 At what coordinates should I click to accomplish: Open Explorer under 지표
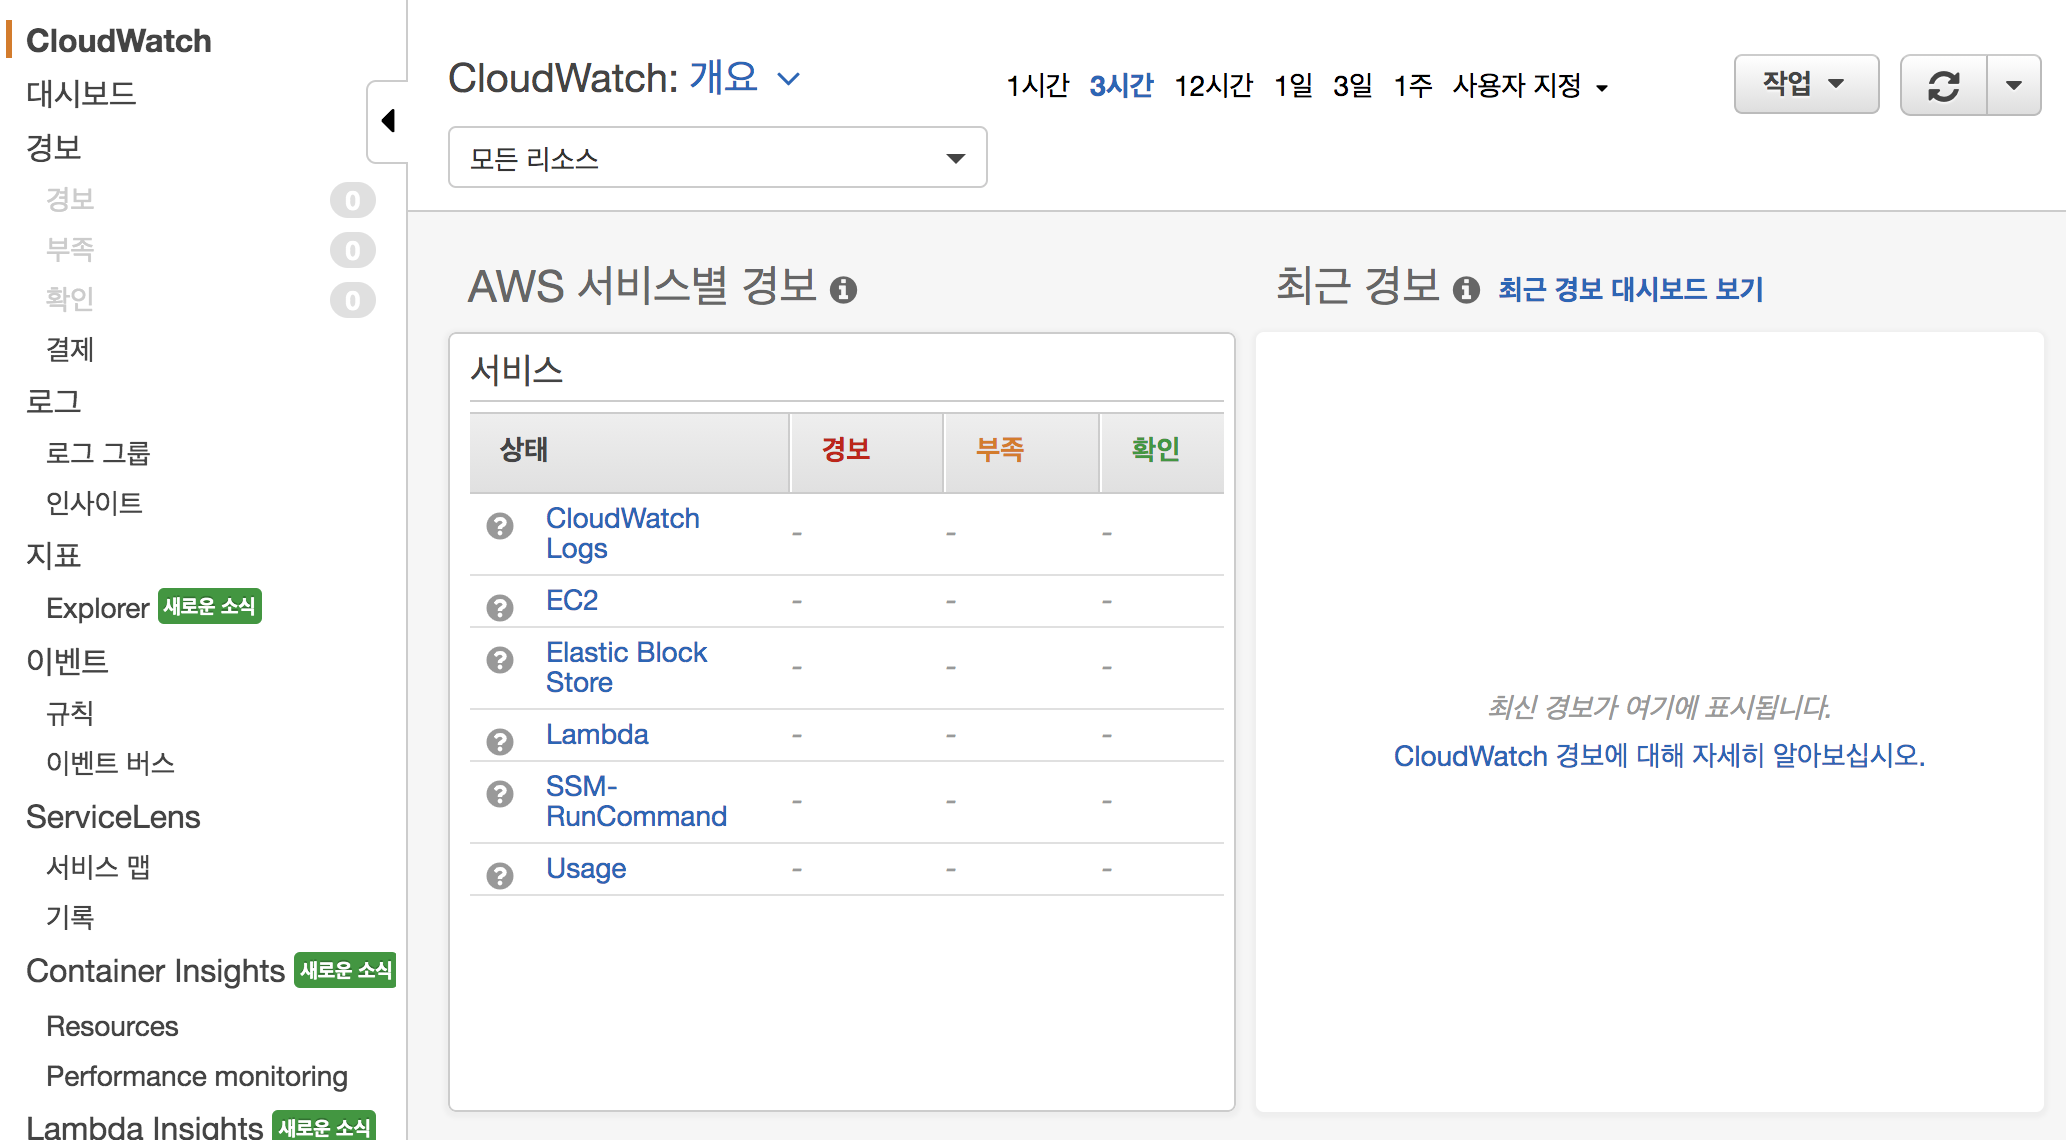point(98,608)
